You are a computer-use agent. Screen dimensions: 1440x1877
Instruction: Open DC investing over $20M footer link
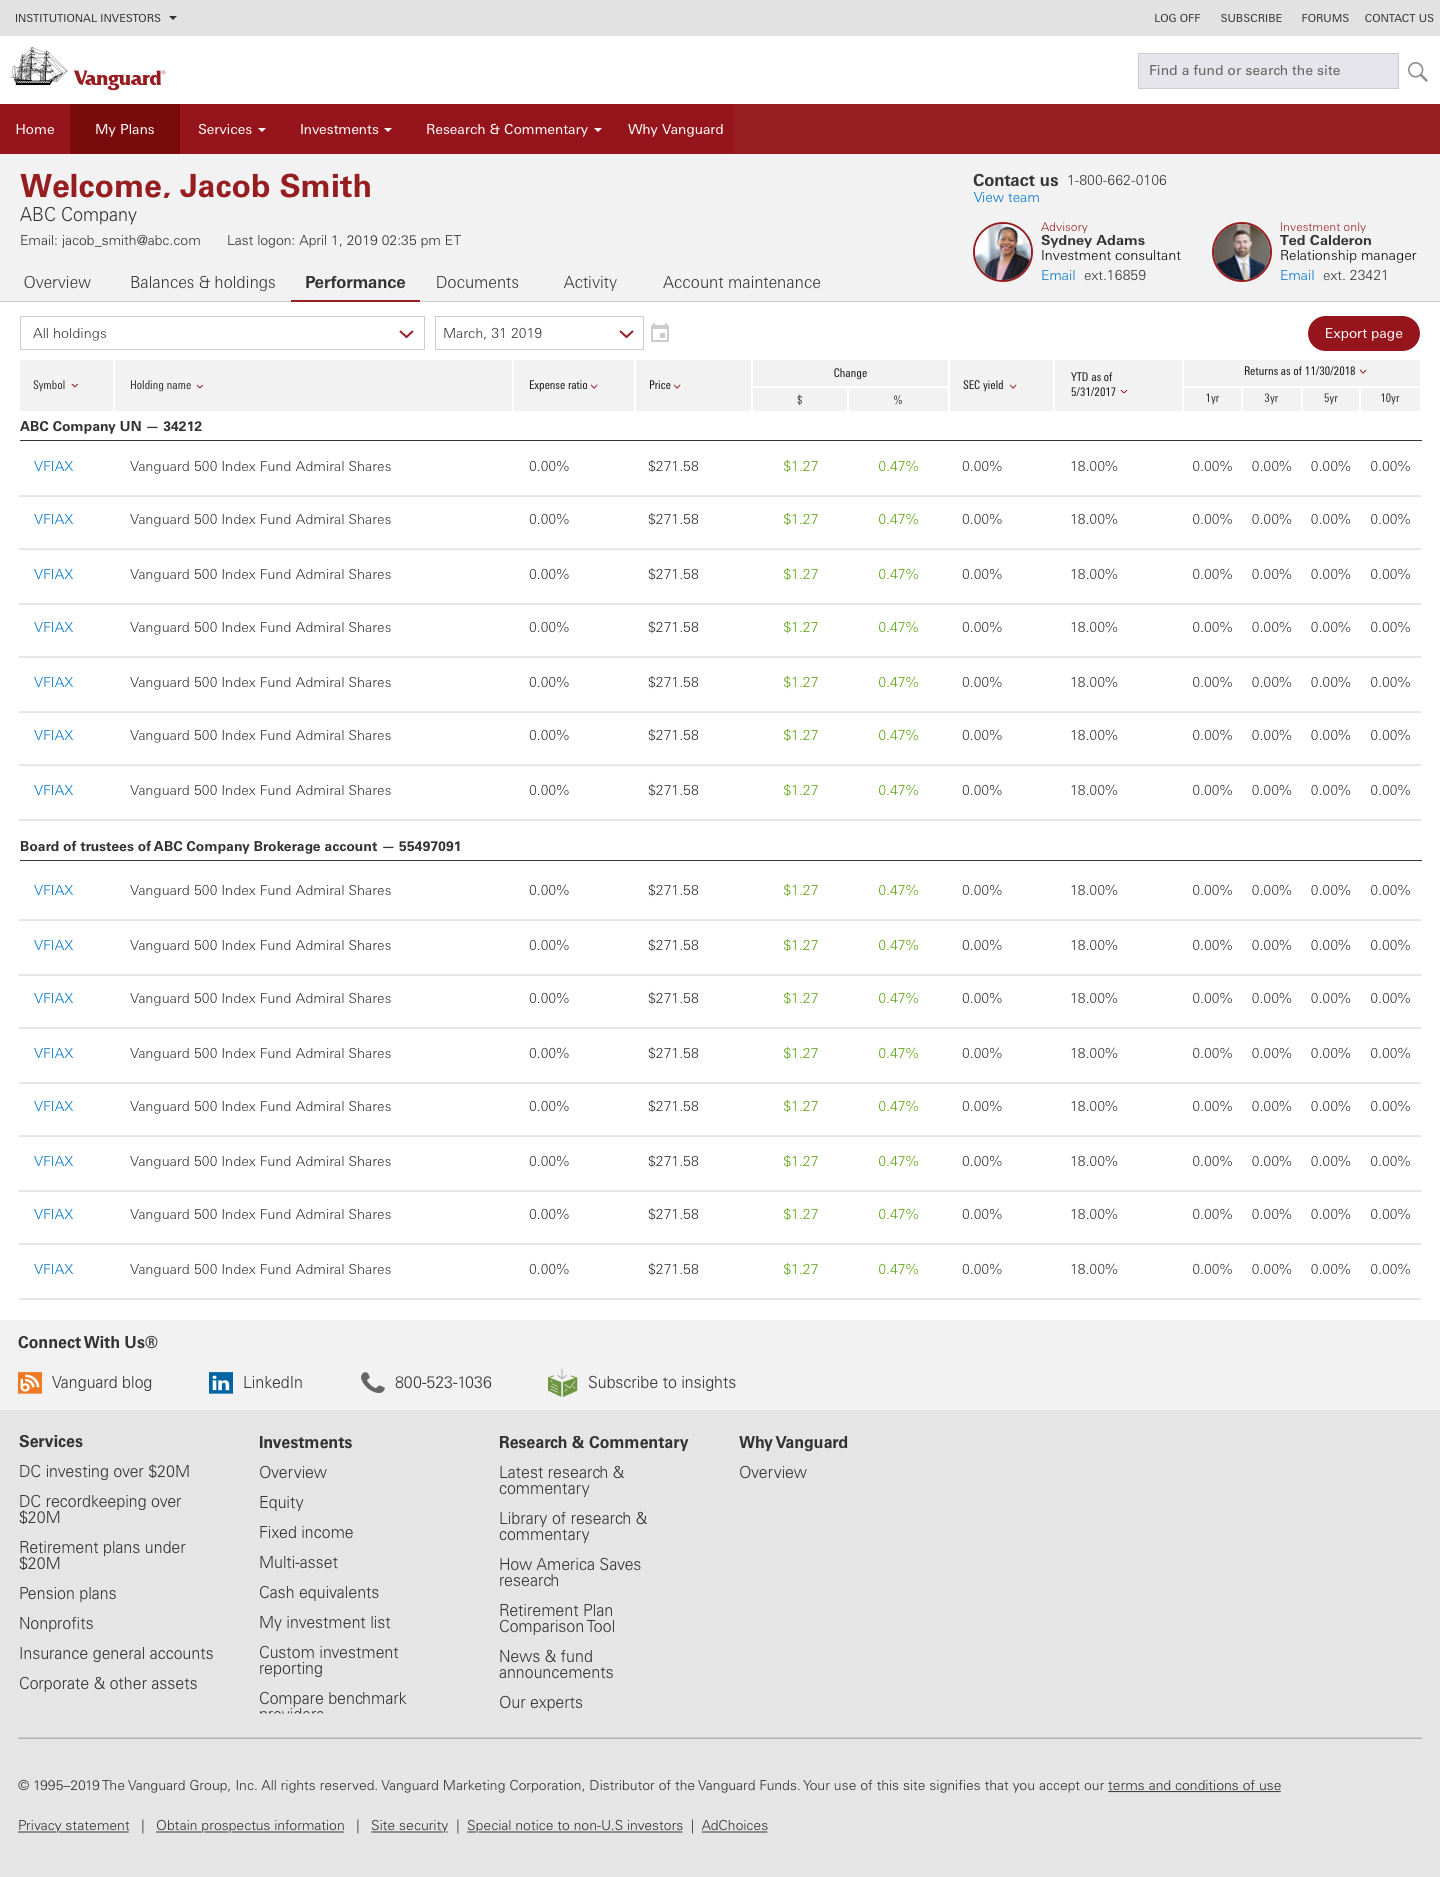coord(104,1471)
